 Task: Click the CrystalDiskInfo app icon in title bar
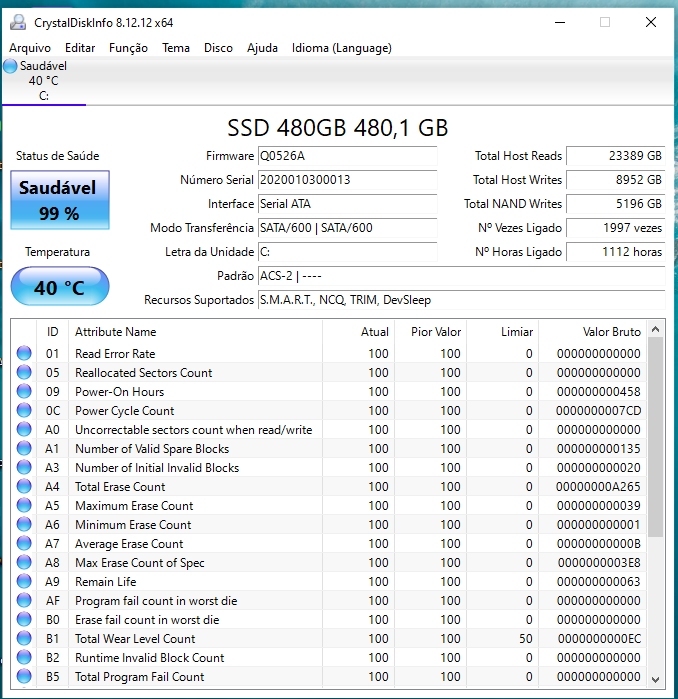(x=18, y=22)
